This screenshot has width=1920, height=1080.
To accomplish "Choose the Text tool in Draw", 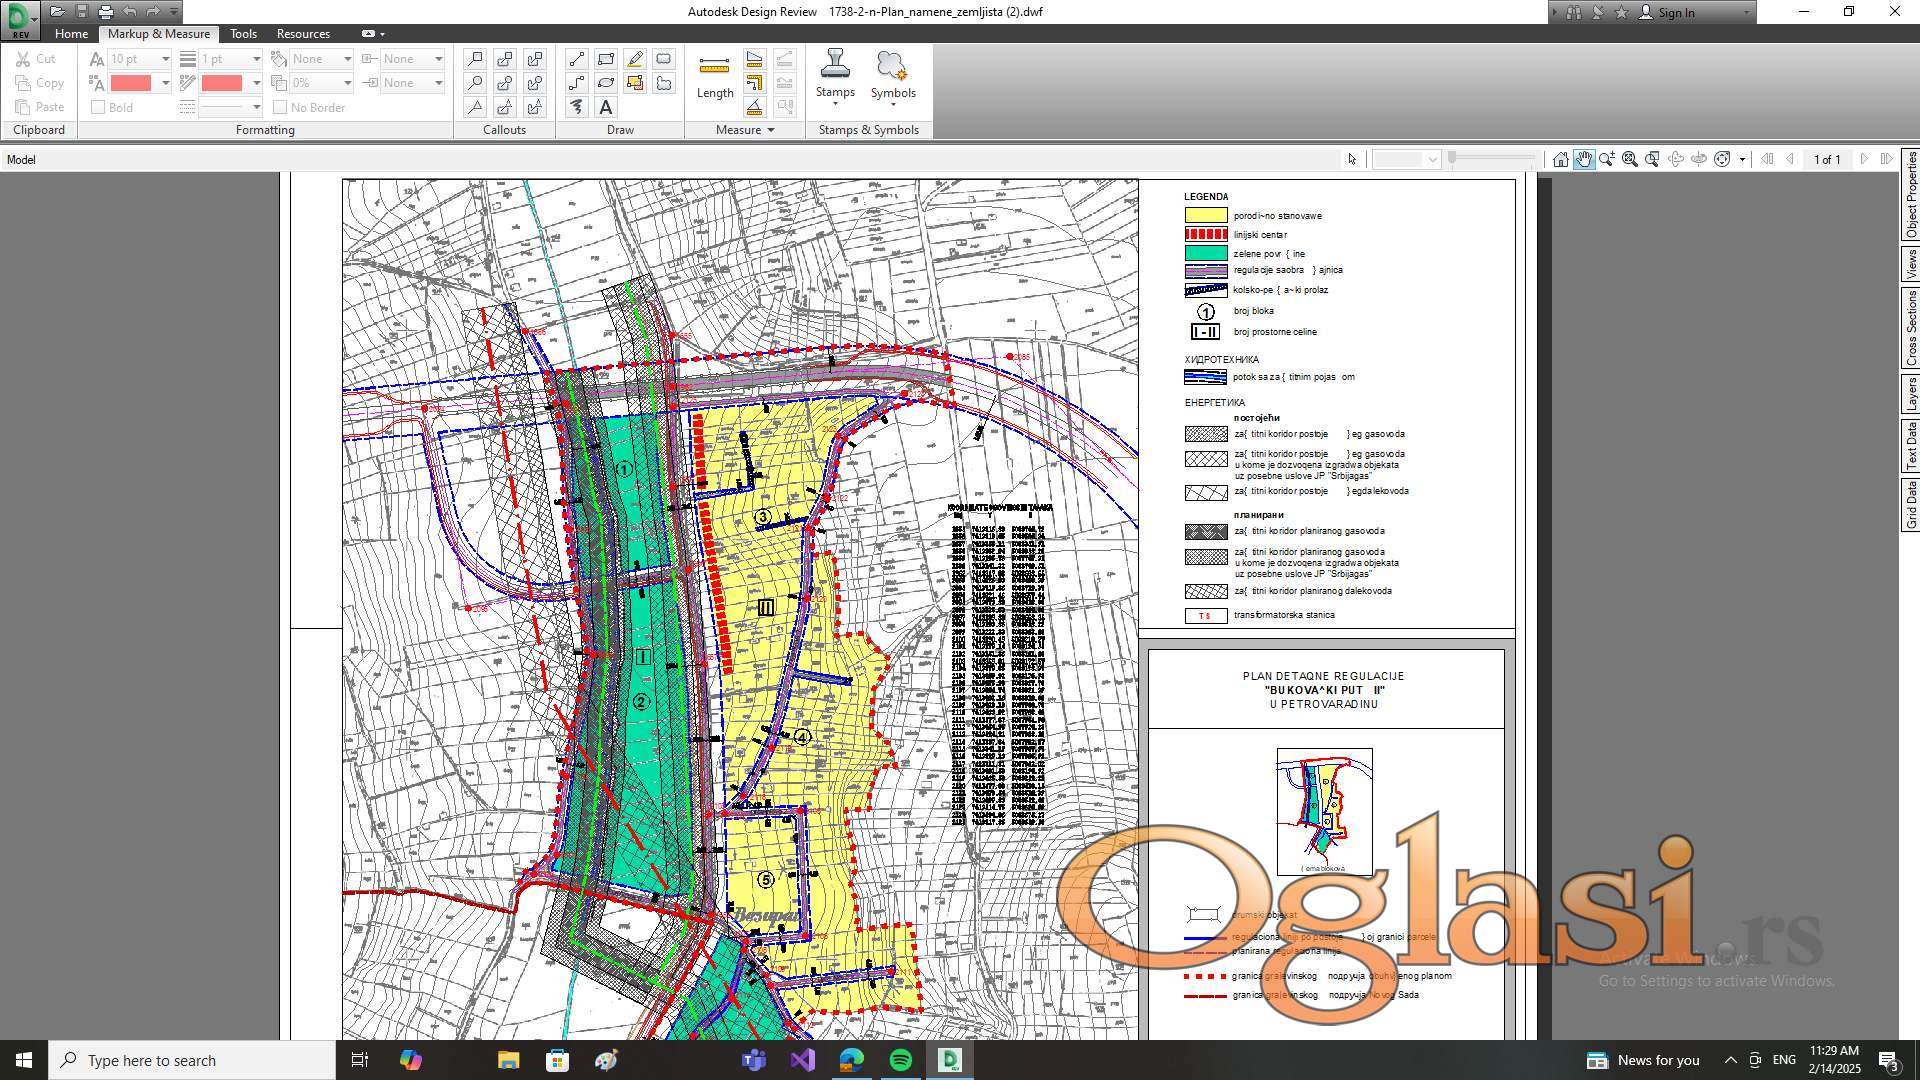I will click(x=605, y=107).
